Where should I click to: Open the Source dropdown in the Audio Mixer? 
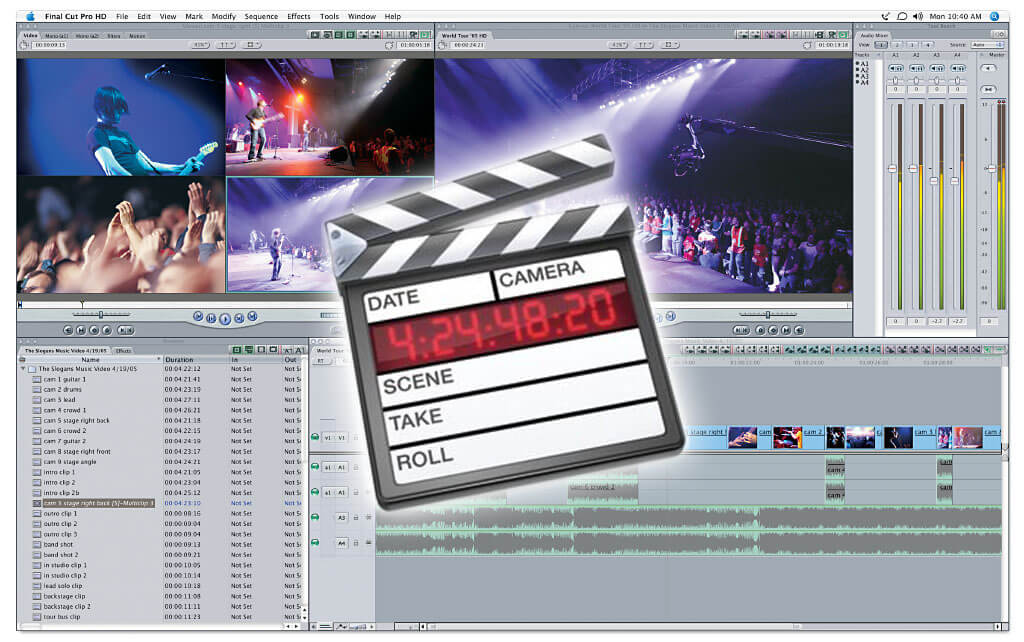tap(987, 44)
